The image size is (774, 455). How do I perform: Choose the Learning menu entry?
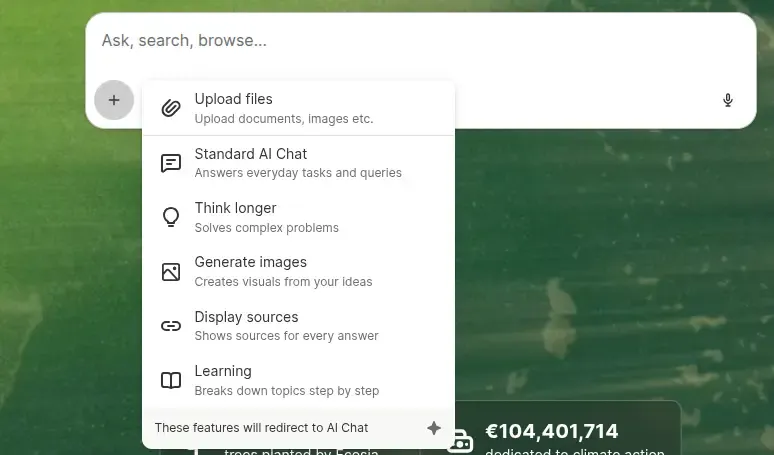click(x=298, y=380)
